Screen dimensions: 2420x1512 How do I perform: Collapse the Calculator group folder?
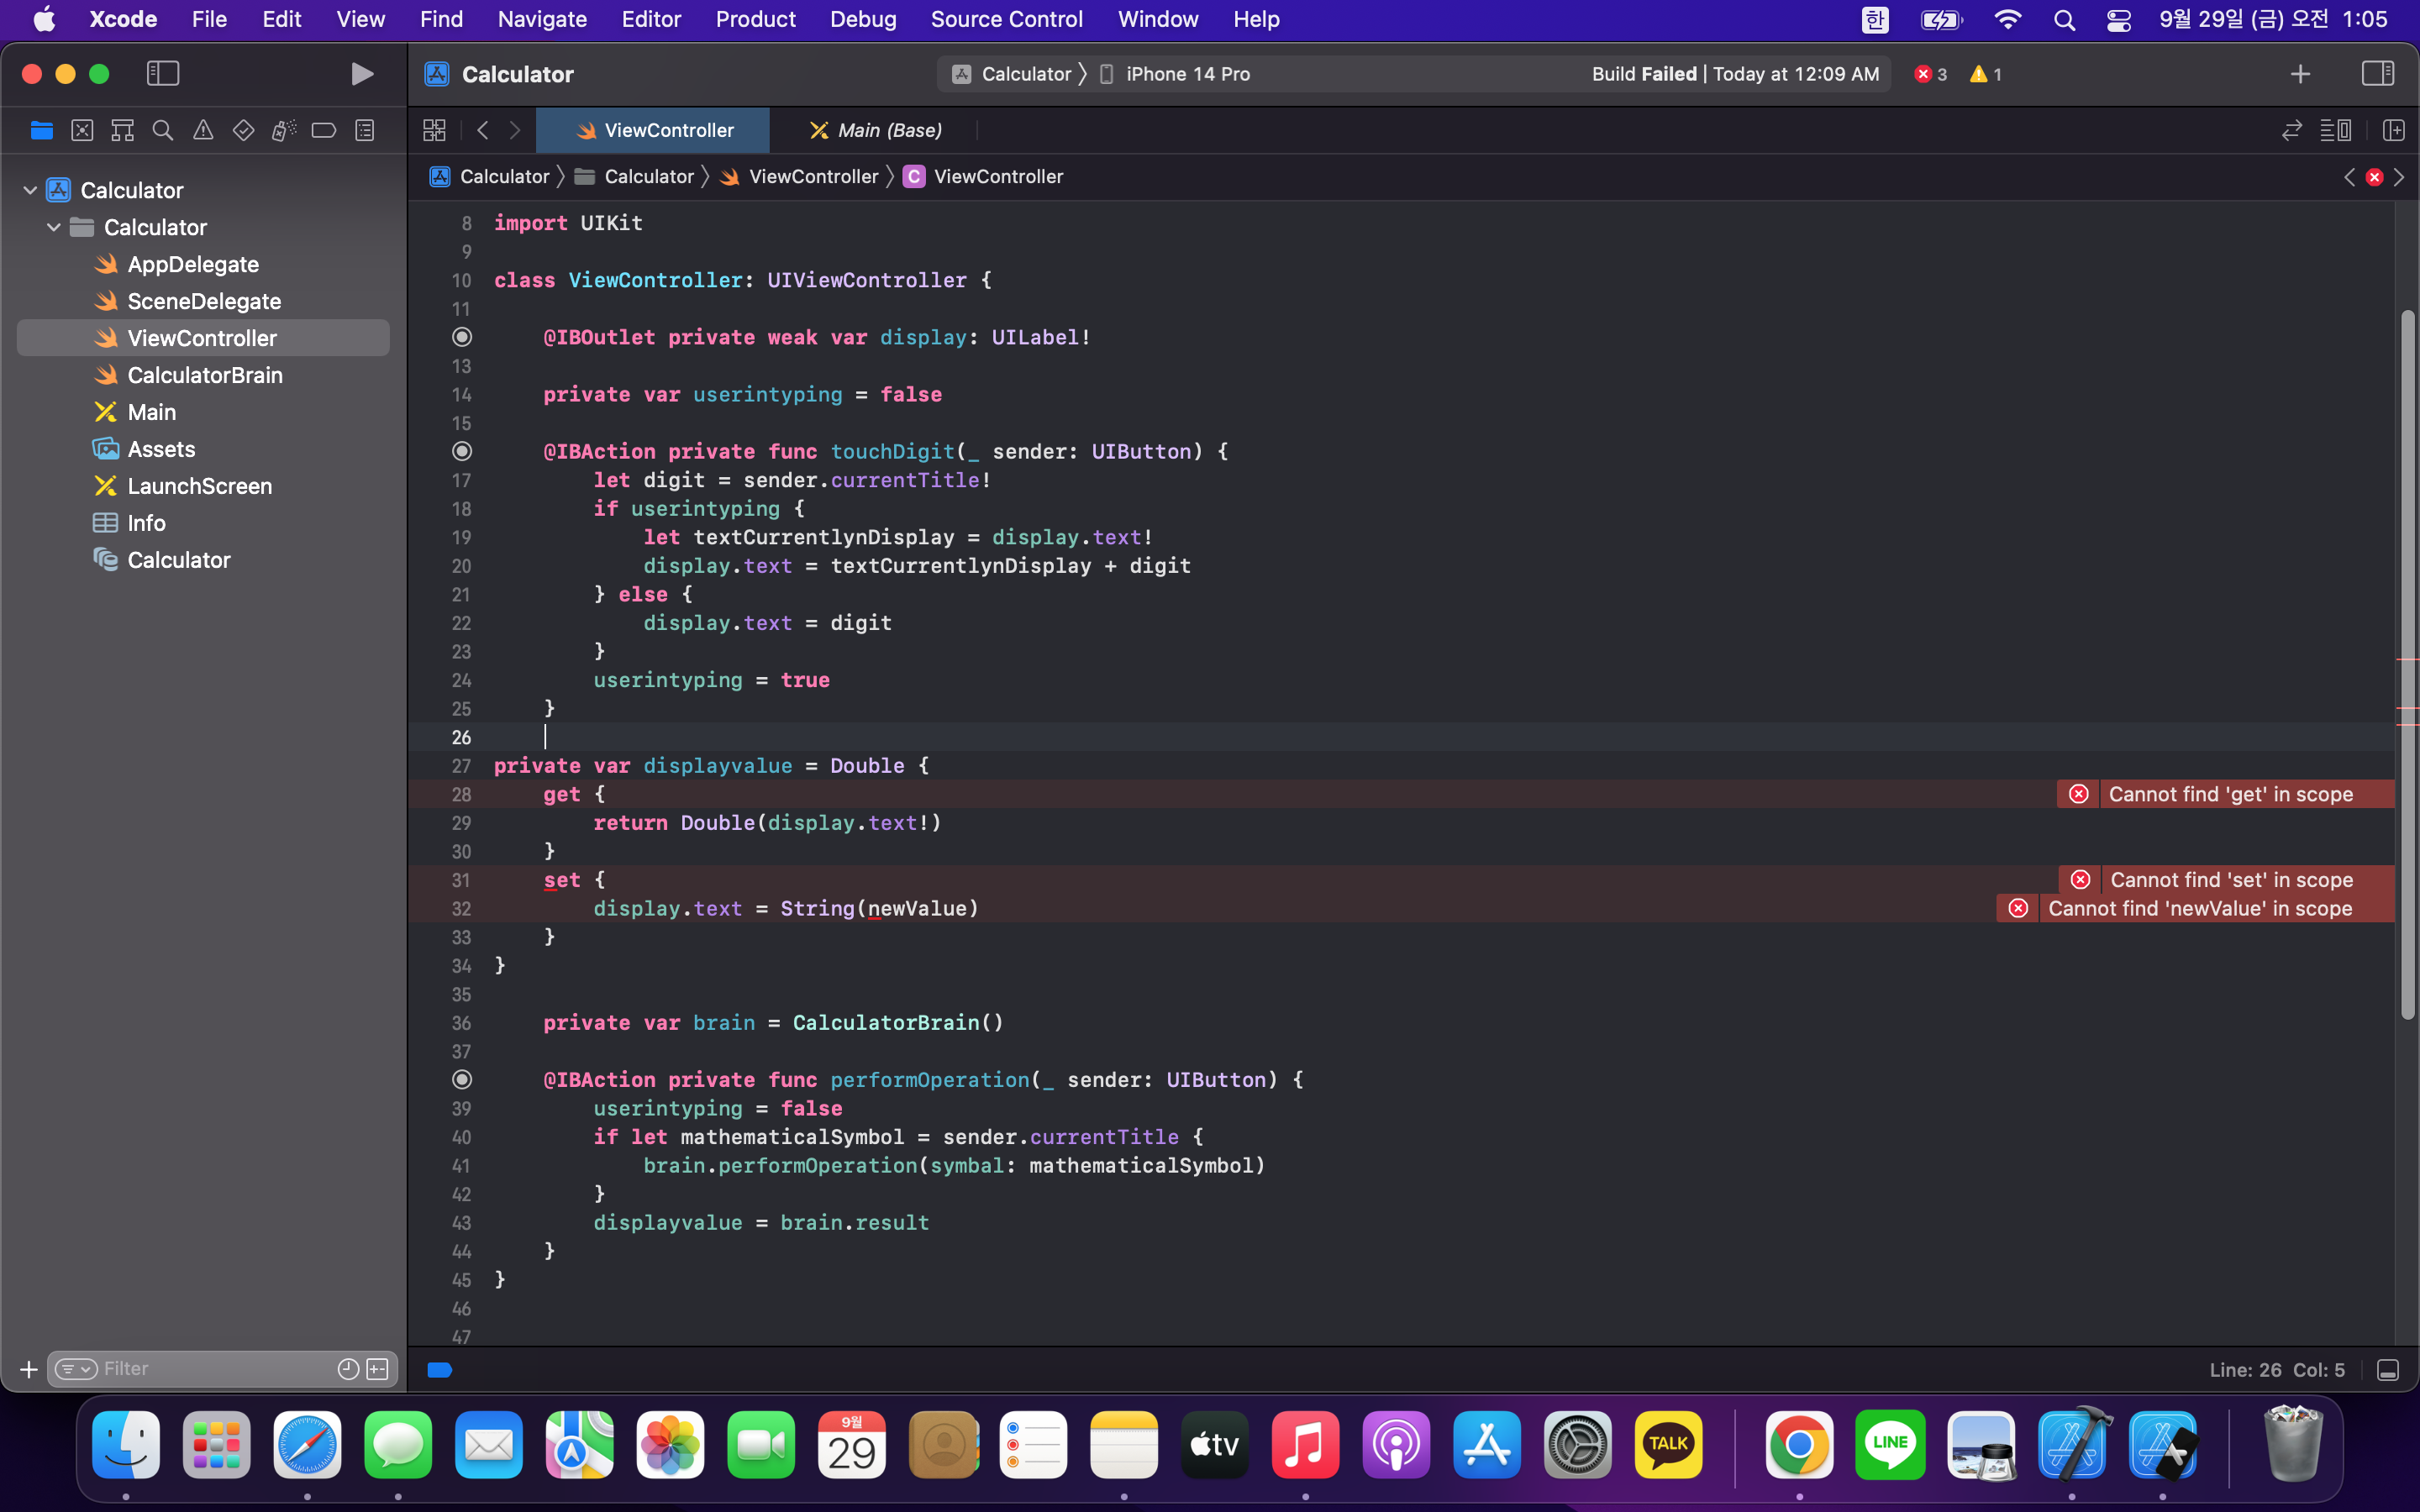point(54,227)
